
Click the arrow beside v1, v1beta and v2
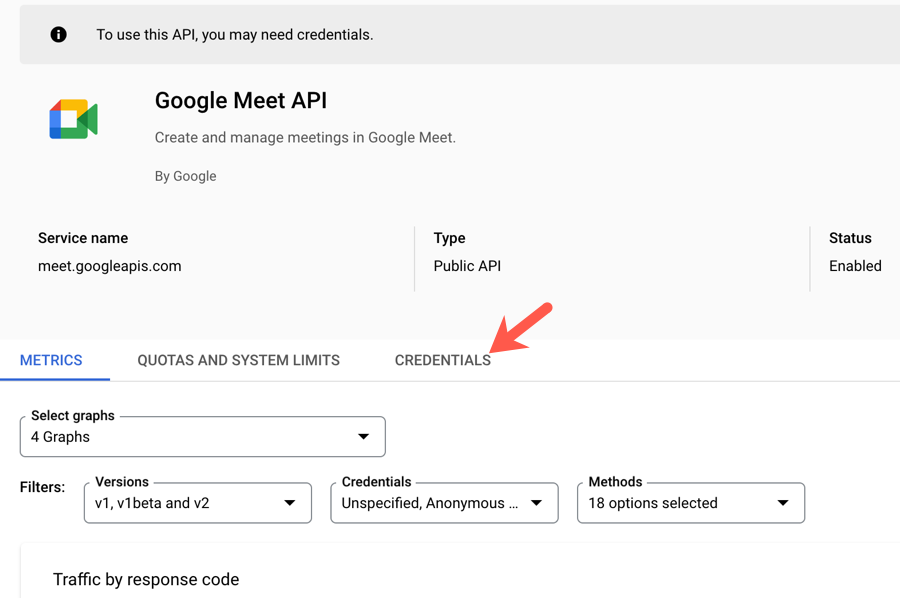click(290, 503)
